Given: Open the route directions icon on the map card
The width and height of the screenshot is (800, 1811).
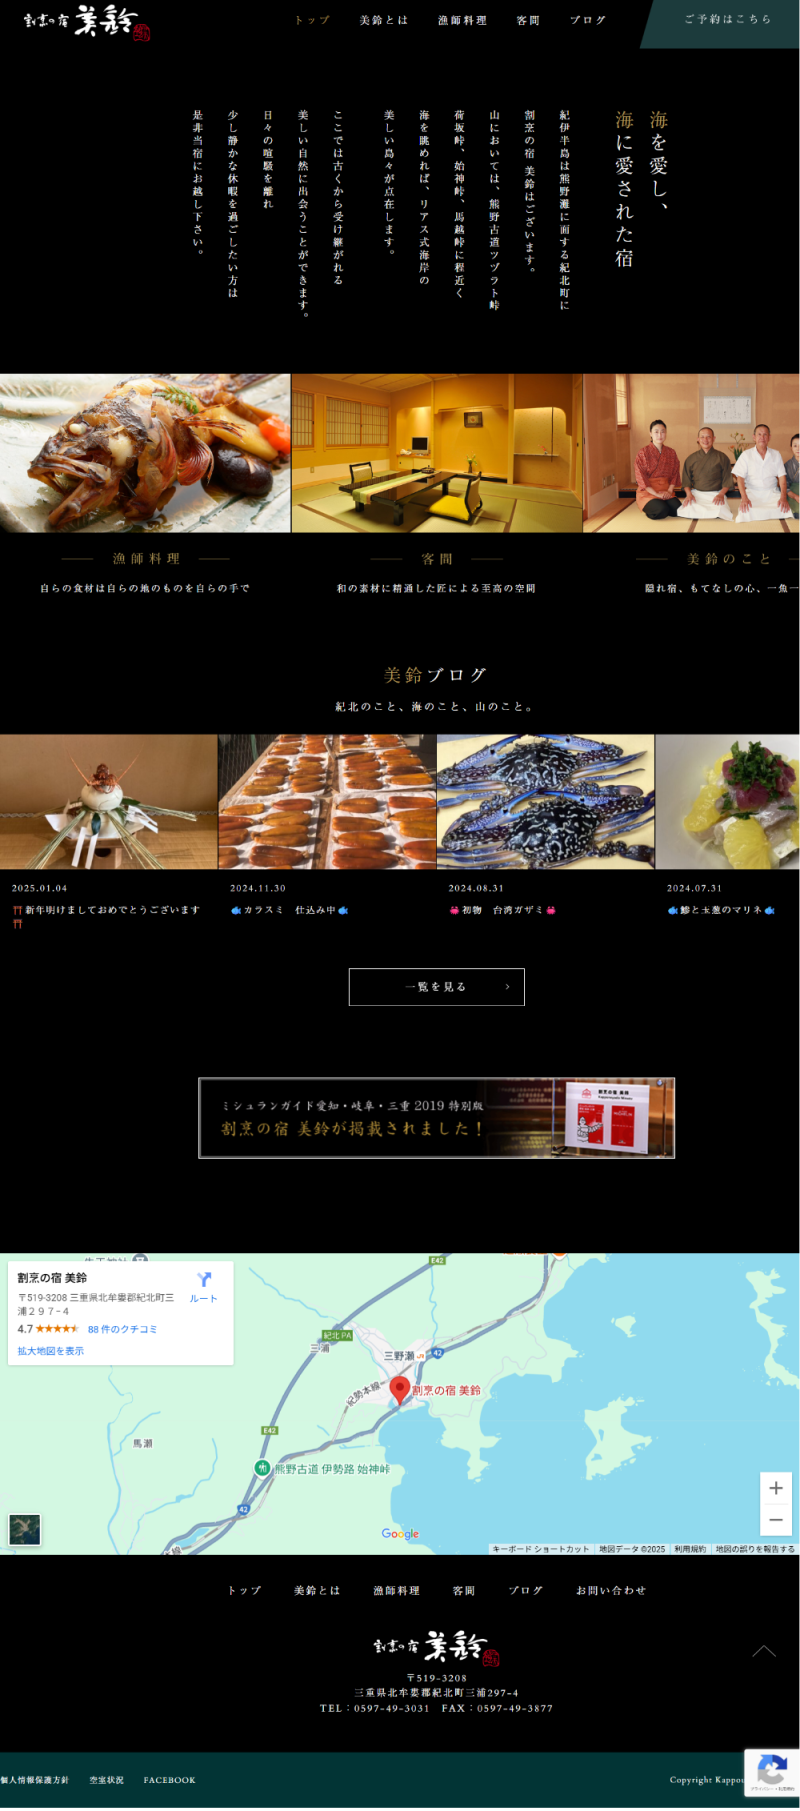Looking at the screenshot, I should click(204, 1286).
